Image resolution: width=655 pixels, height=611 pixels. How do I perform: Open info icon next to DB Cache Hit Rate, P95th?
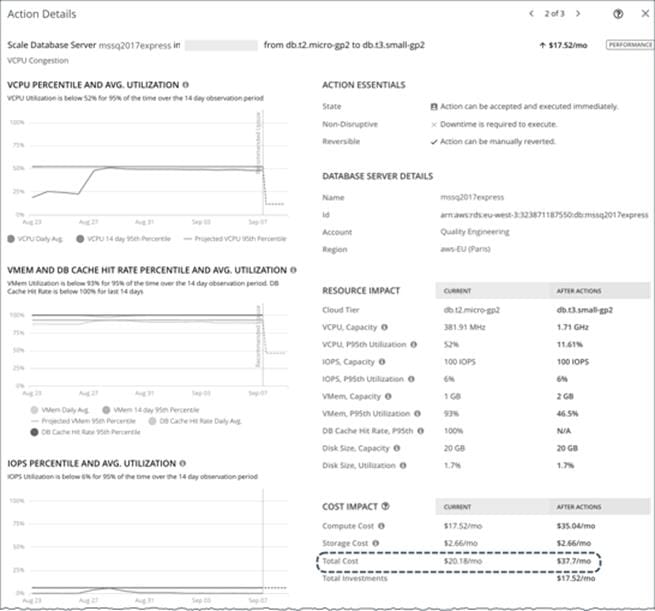(421, 431)
